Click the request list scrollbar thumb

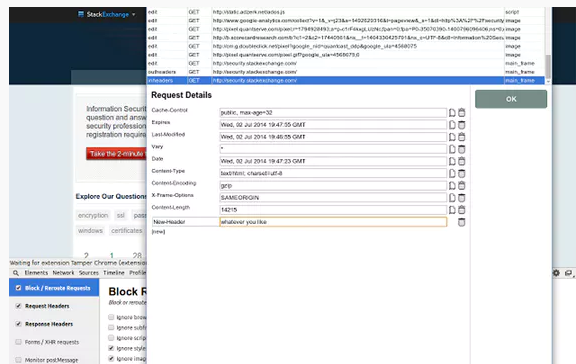tap(548, 66)
